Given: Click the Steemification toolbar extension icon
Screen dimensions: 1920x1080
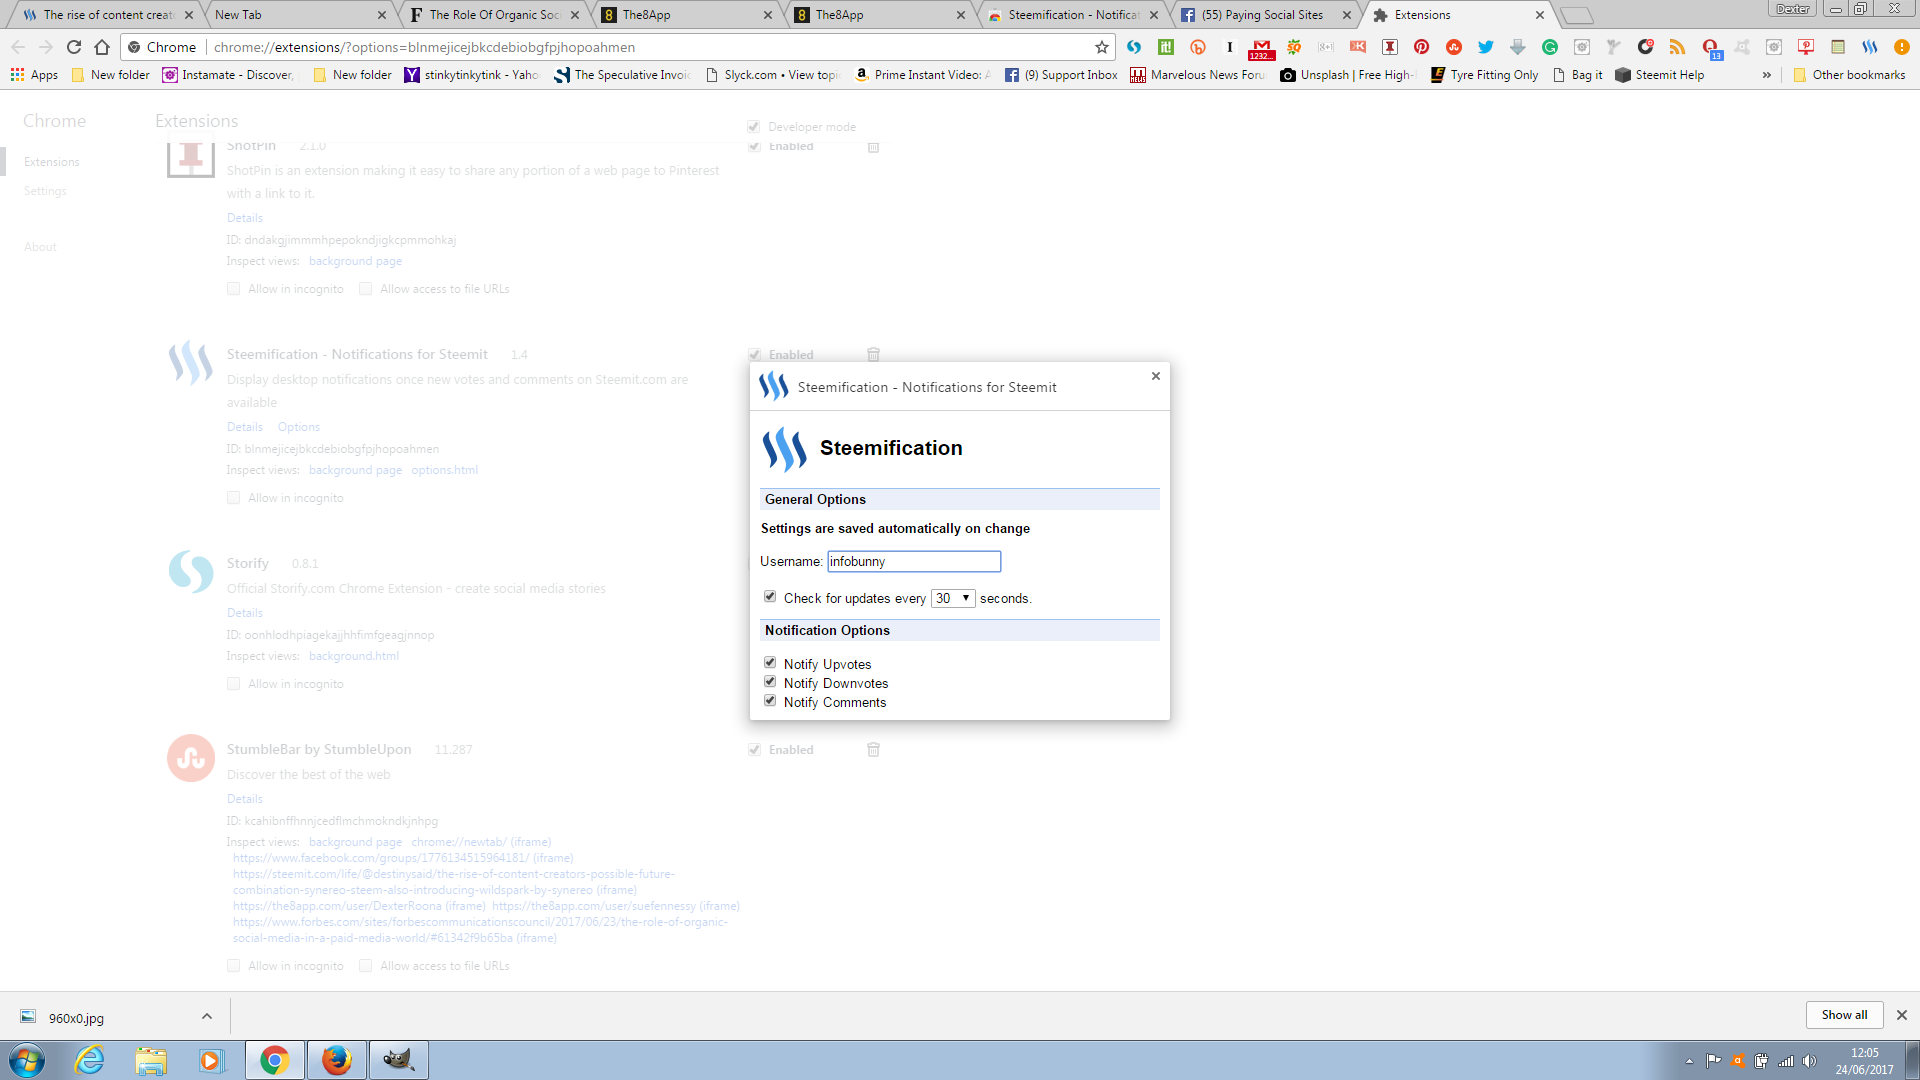Looking at the screenshot, I should coord(1869,47).
